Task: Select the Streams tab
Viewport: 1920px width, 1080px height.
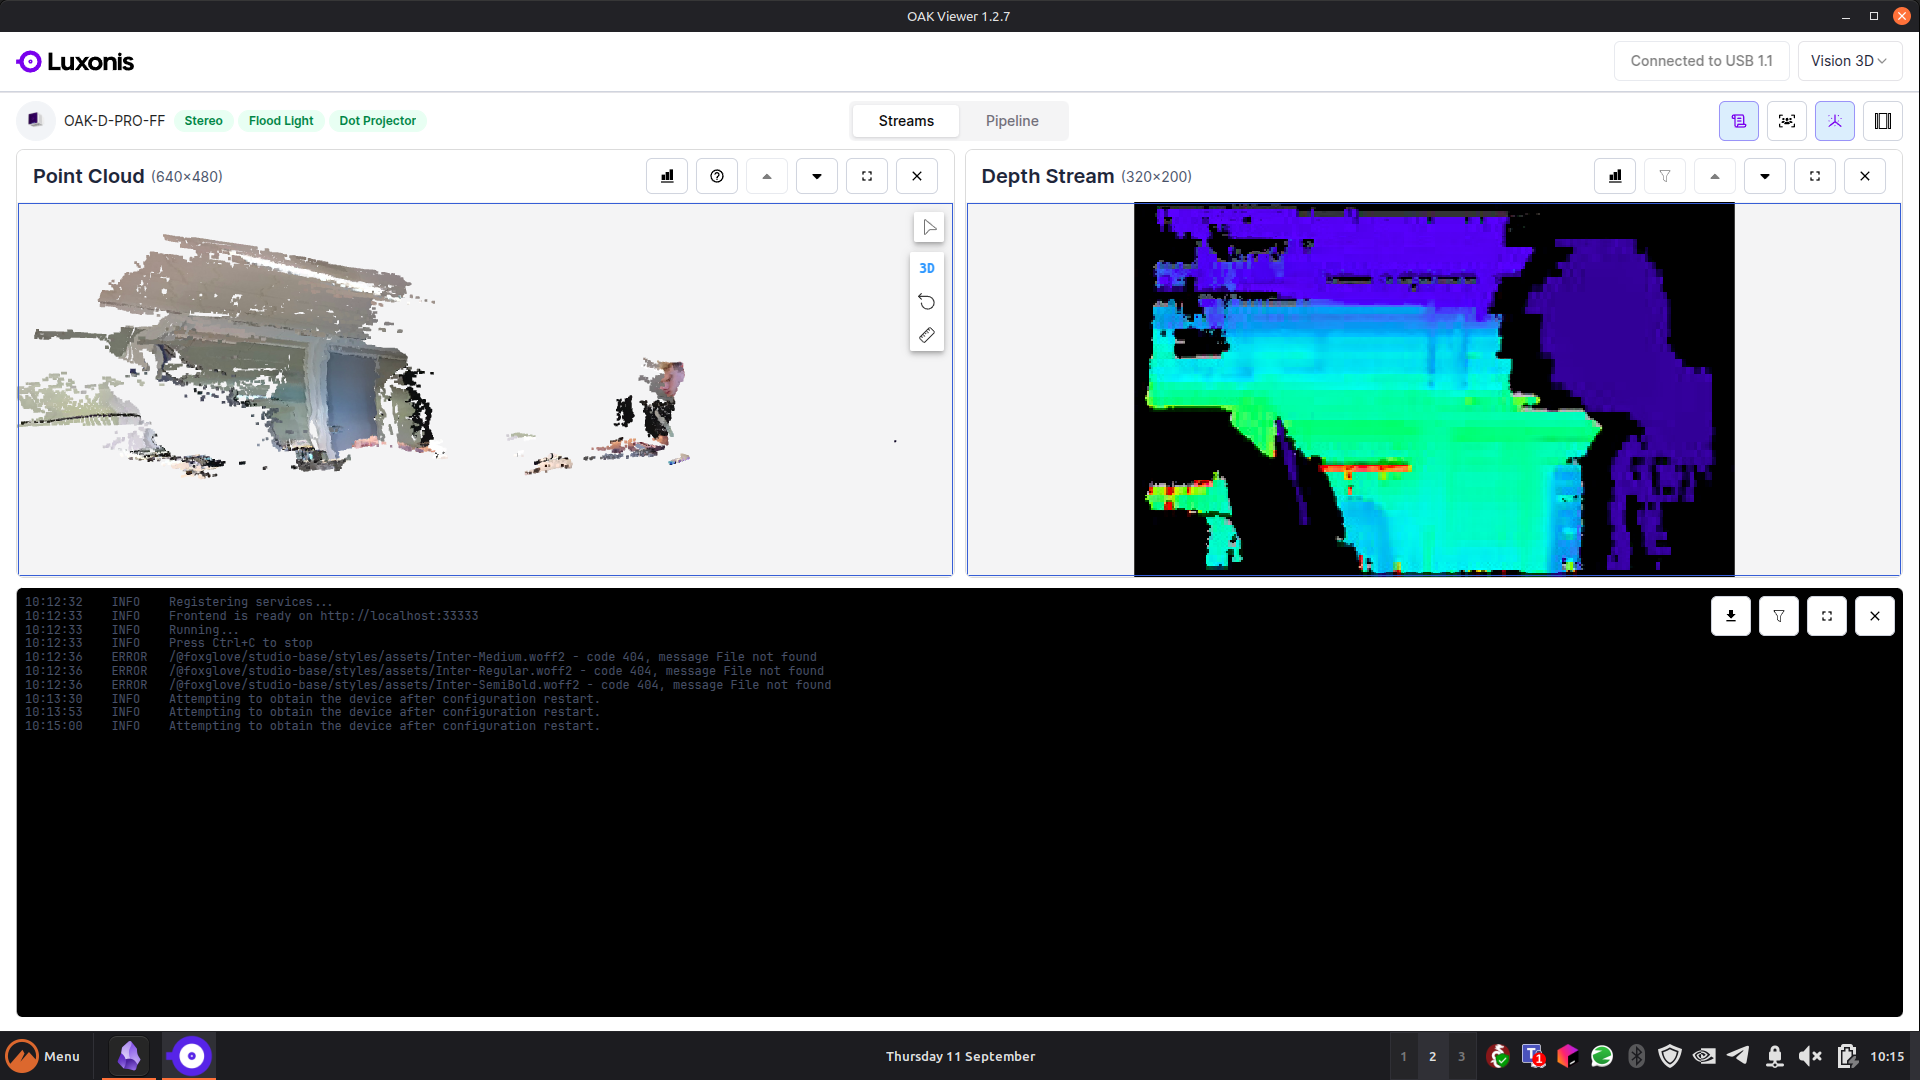Action: tap(906, 121)
